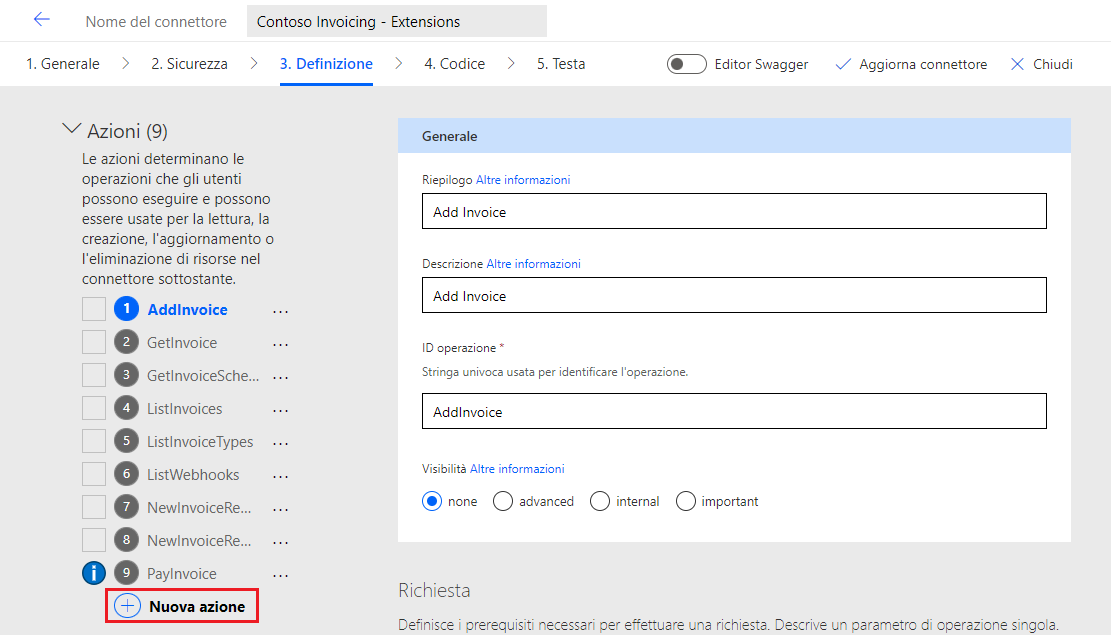Open the ellipsis menu for ListInvoiceTypes
Image resolution: width=1111 pixels, height=635 pixels.
pos(281,443)
